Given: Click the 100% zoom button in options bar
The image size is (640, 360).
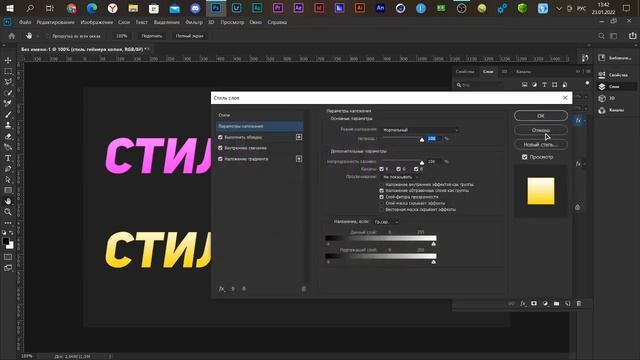Looking at the screenshot, I should click(122, 36).
